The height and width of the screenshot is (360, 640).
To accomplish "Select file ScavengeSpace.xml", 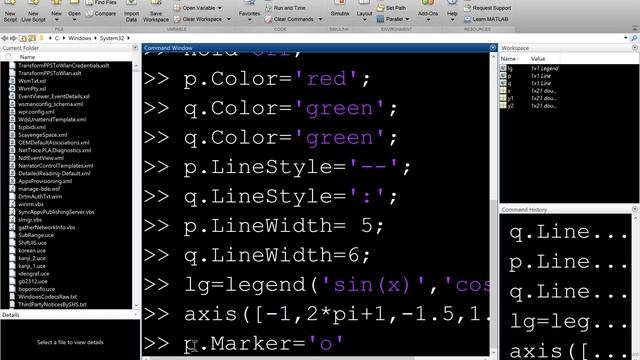I will [42, 135].
